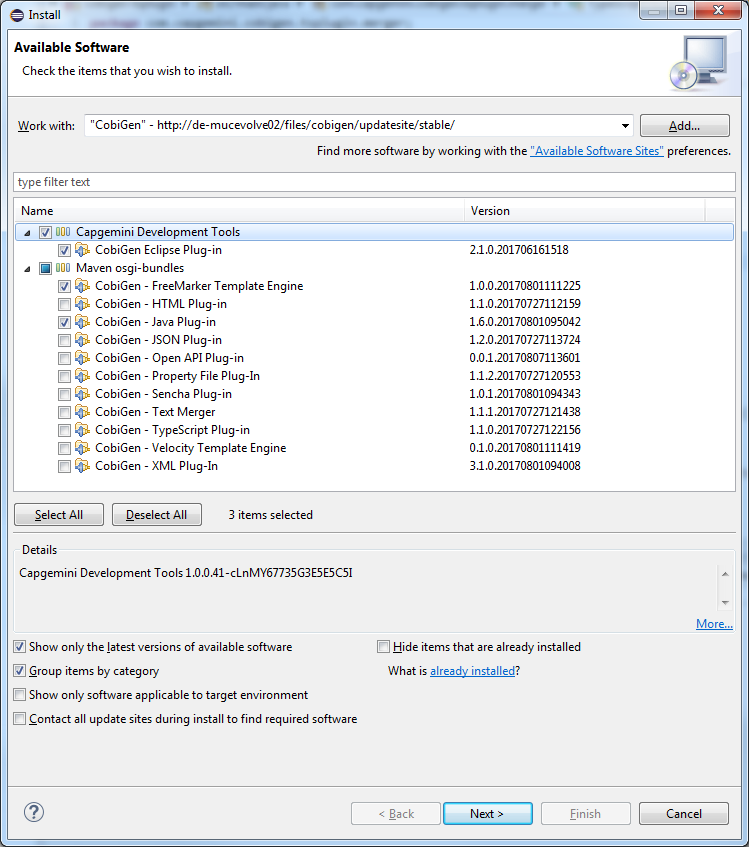Uncheck Capgemini Development Tools category checkbox
Screen dimensions: 749x848
point(45,233)
